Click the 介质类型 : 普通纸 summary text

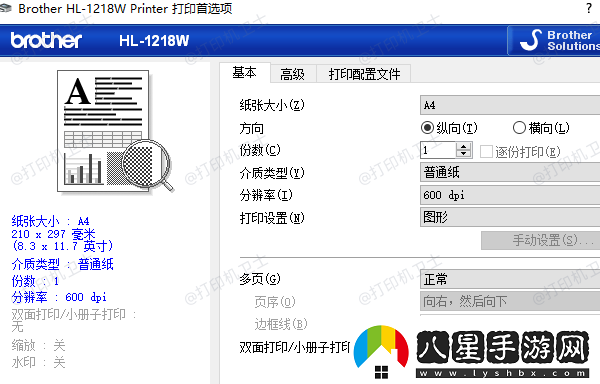(x=62, y=264)
